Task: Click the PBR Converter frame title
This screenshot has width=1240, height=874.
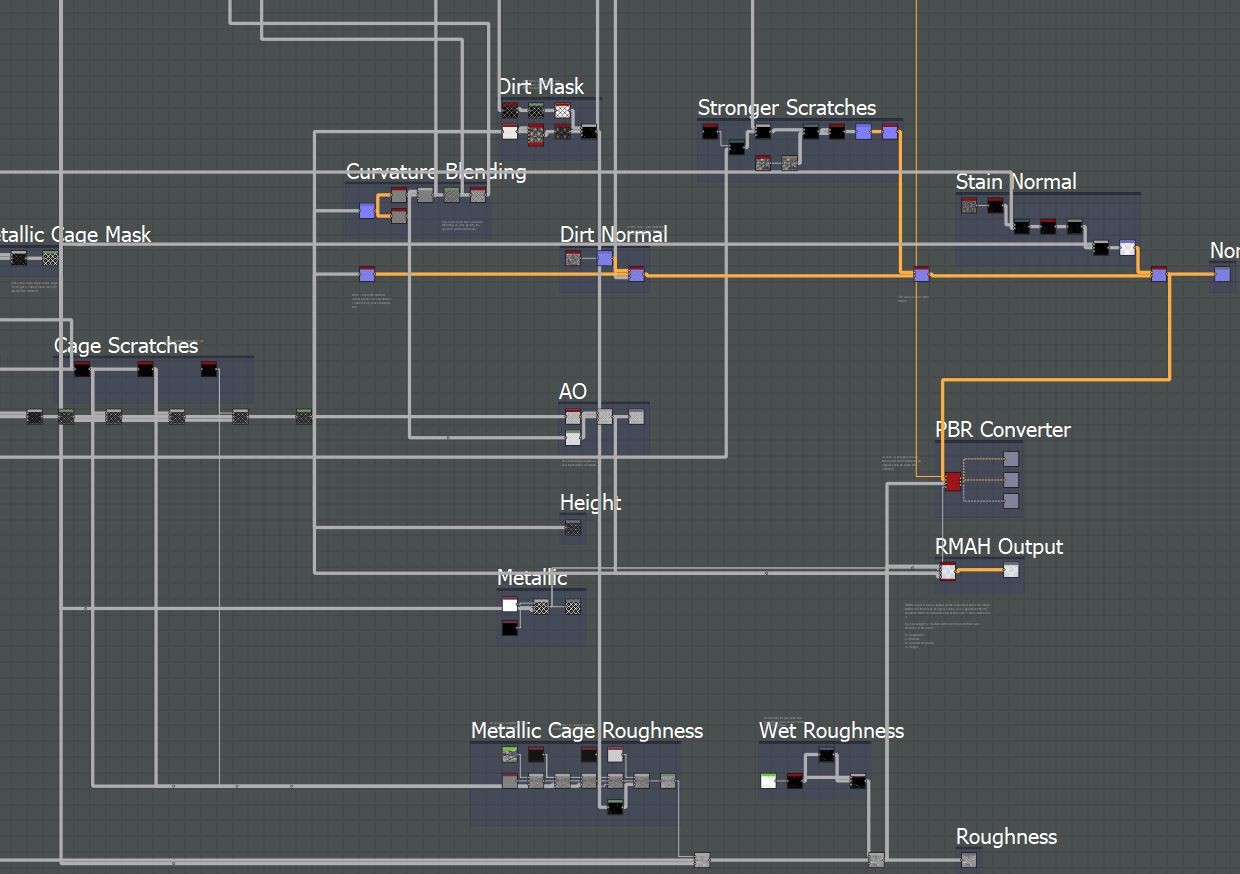Action: coord(1003,430)
